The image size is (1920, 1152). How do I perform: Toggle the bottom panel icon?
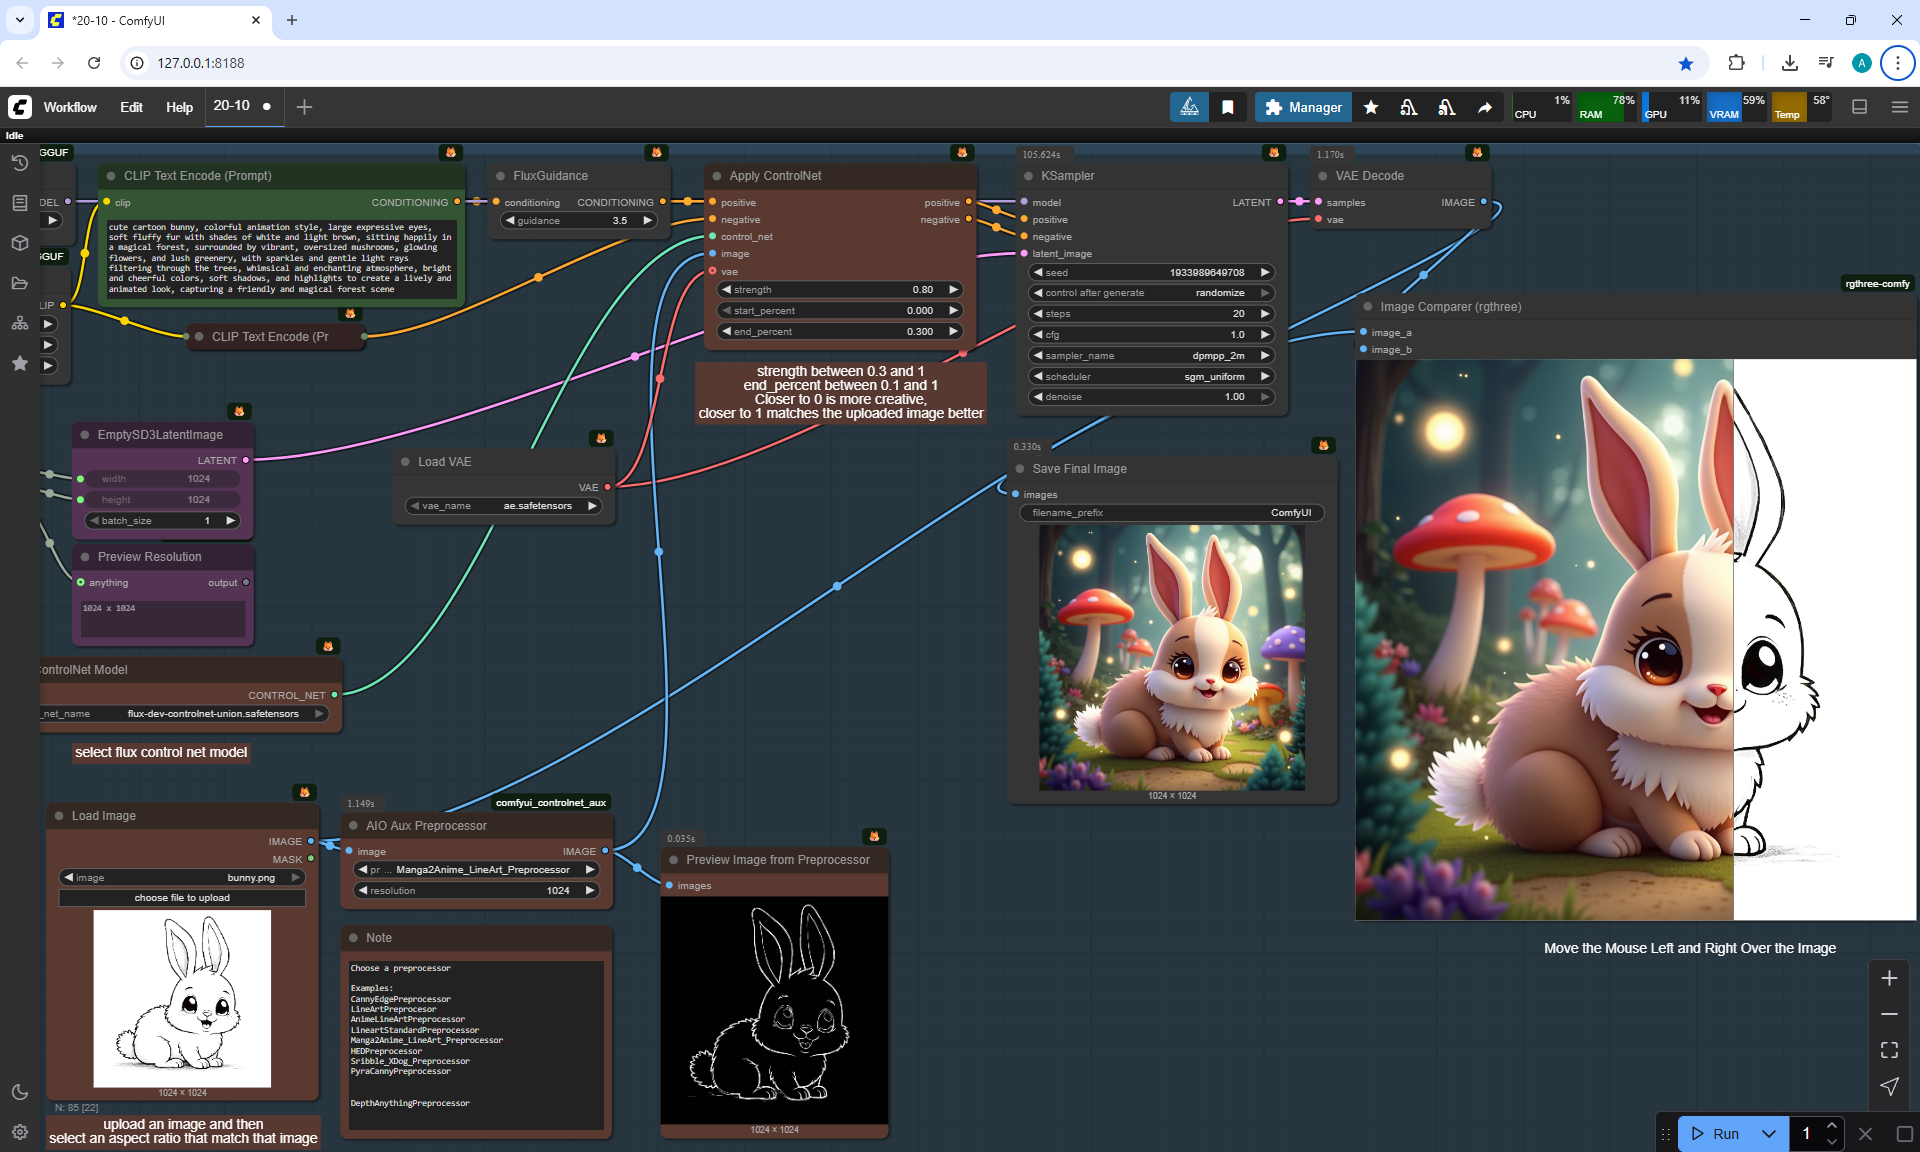1860,107
